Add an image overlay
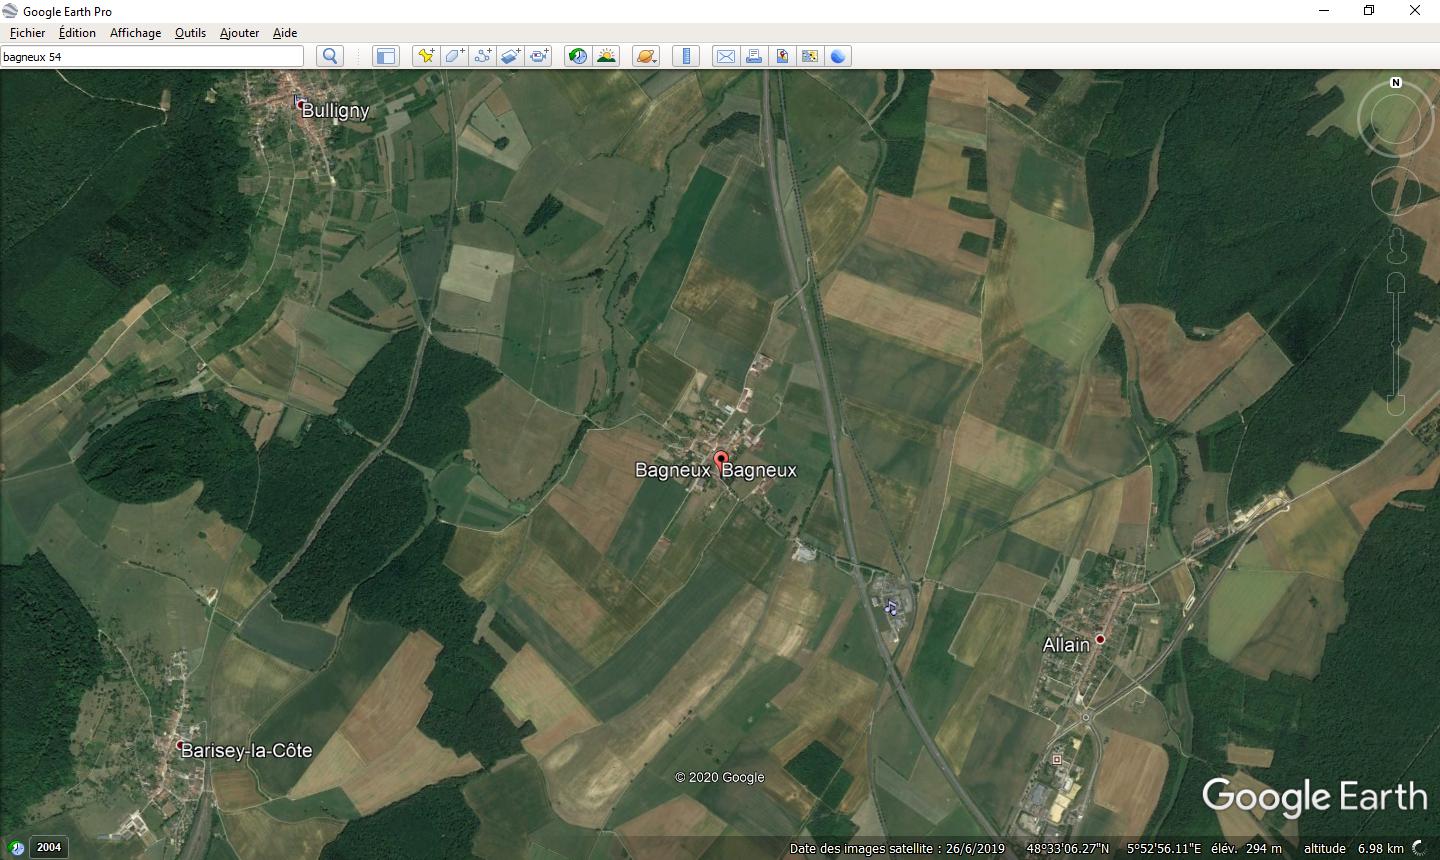Viewport: 1440px width, 860px height. coord(510,56)
